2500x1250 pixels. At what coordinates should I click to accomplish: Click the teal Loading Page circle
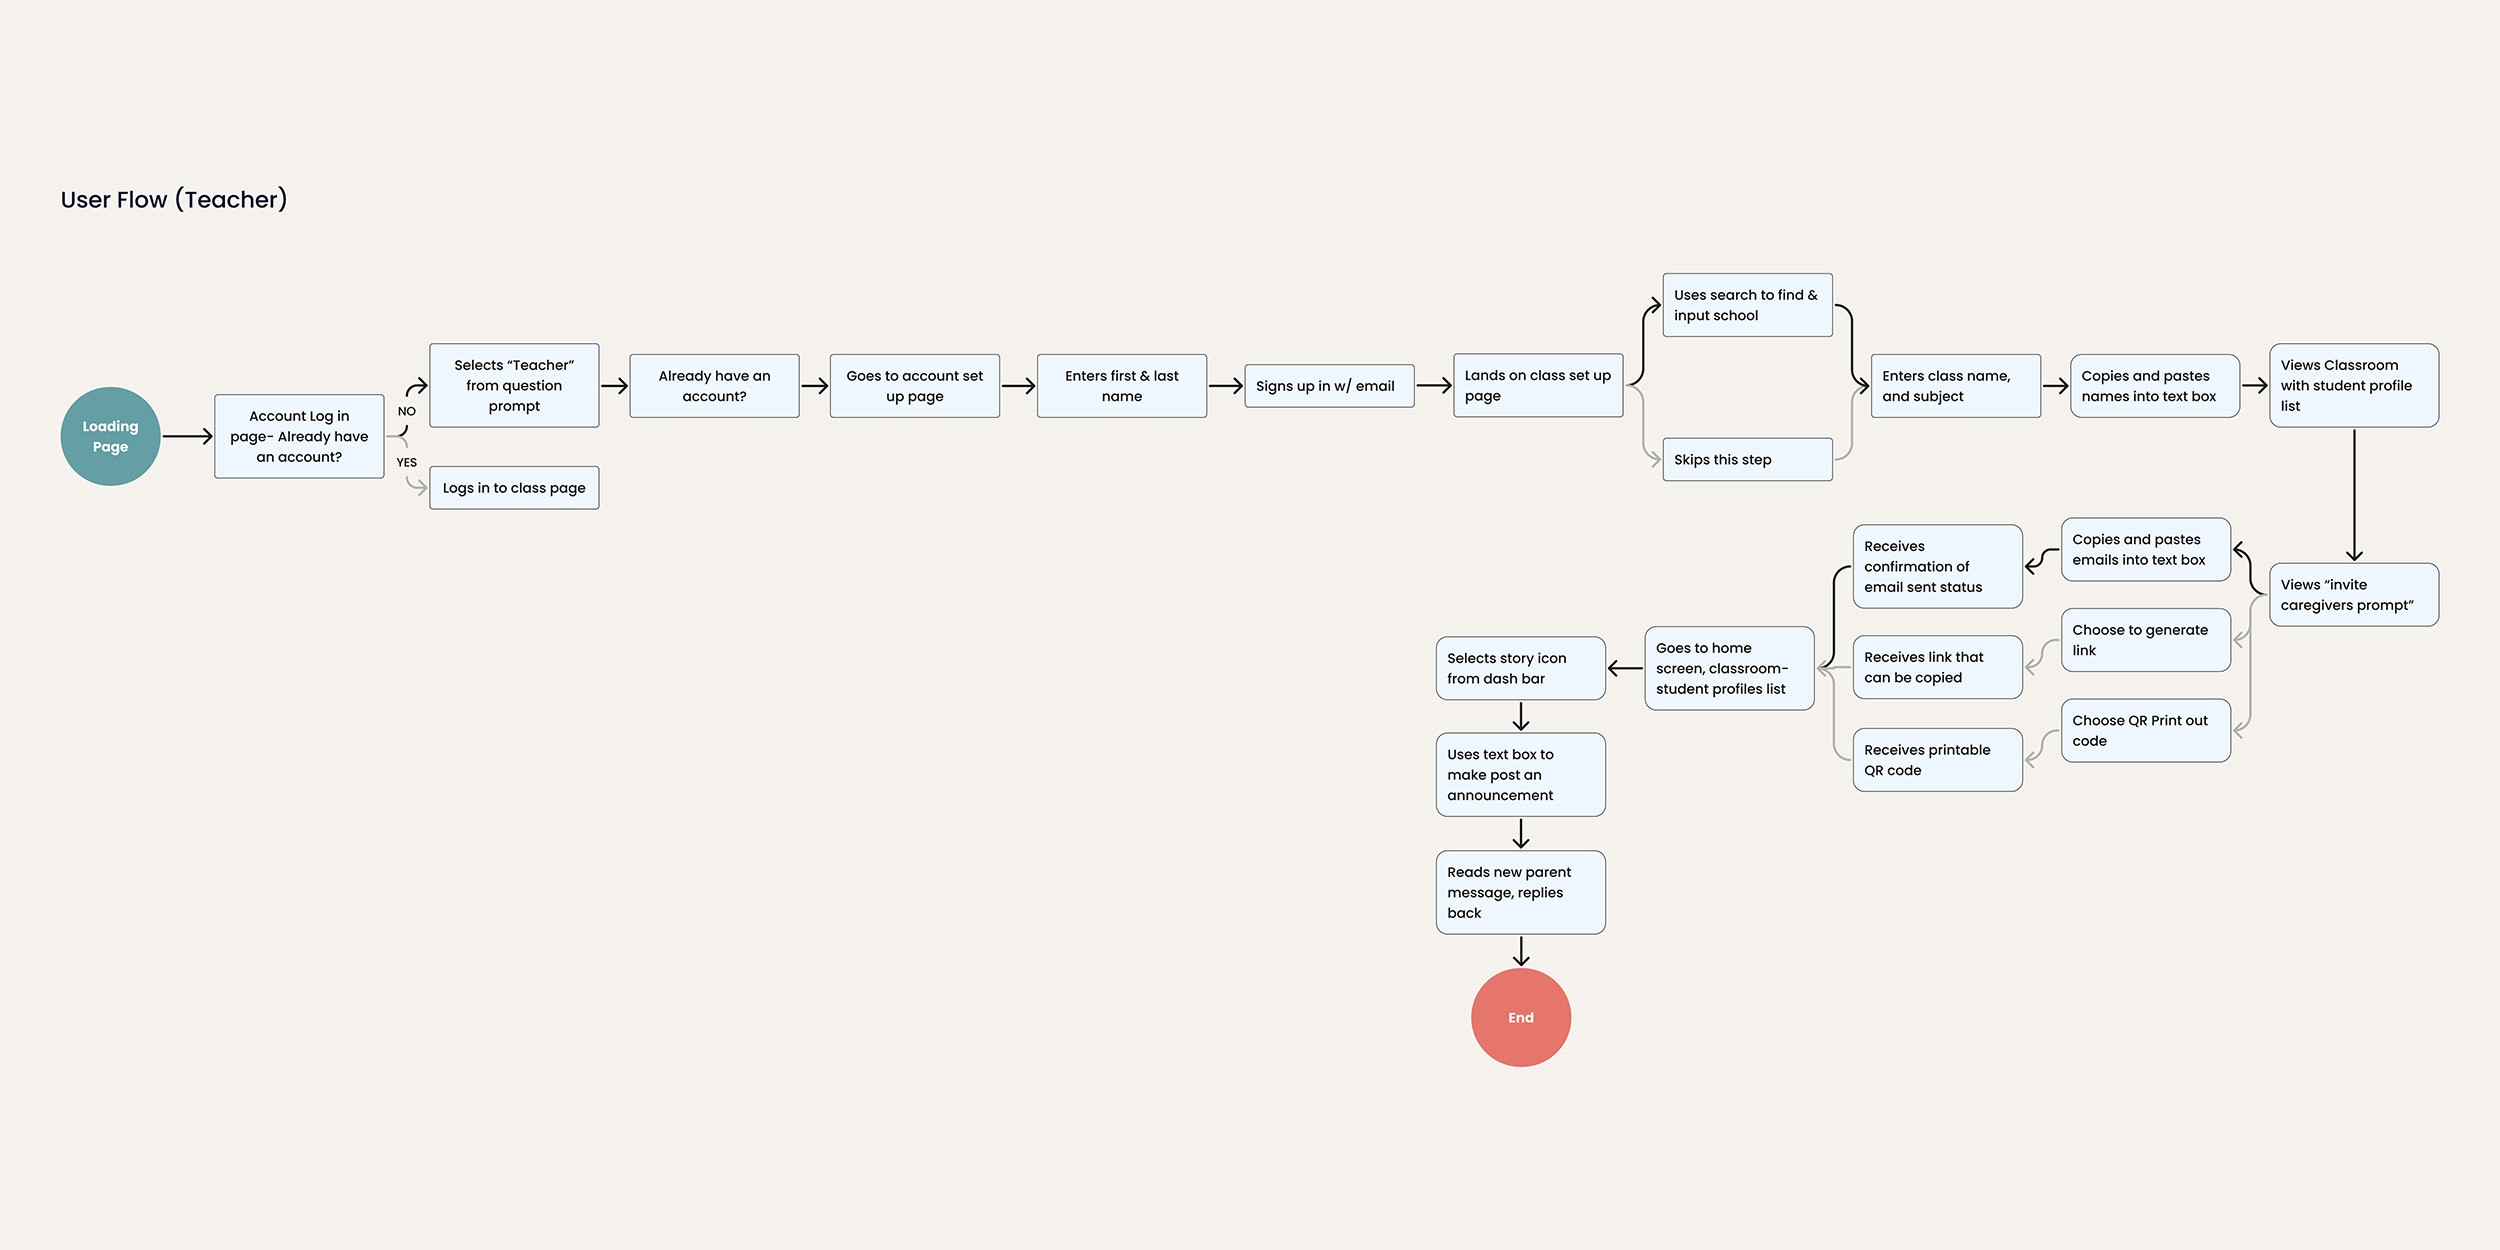pyautogui.click(x=110, y=436)
